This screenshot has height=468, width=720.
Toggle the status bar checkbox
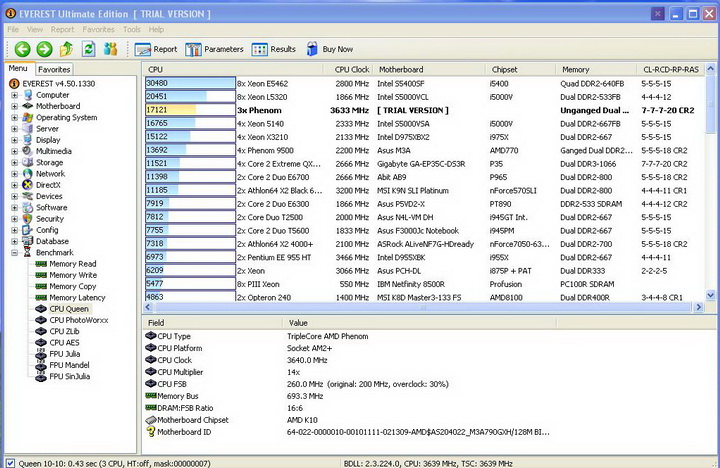[10, 463]
